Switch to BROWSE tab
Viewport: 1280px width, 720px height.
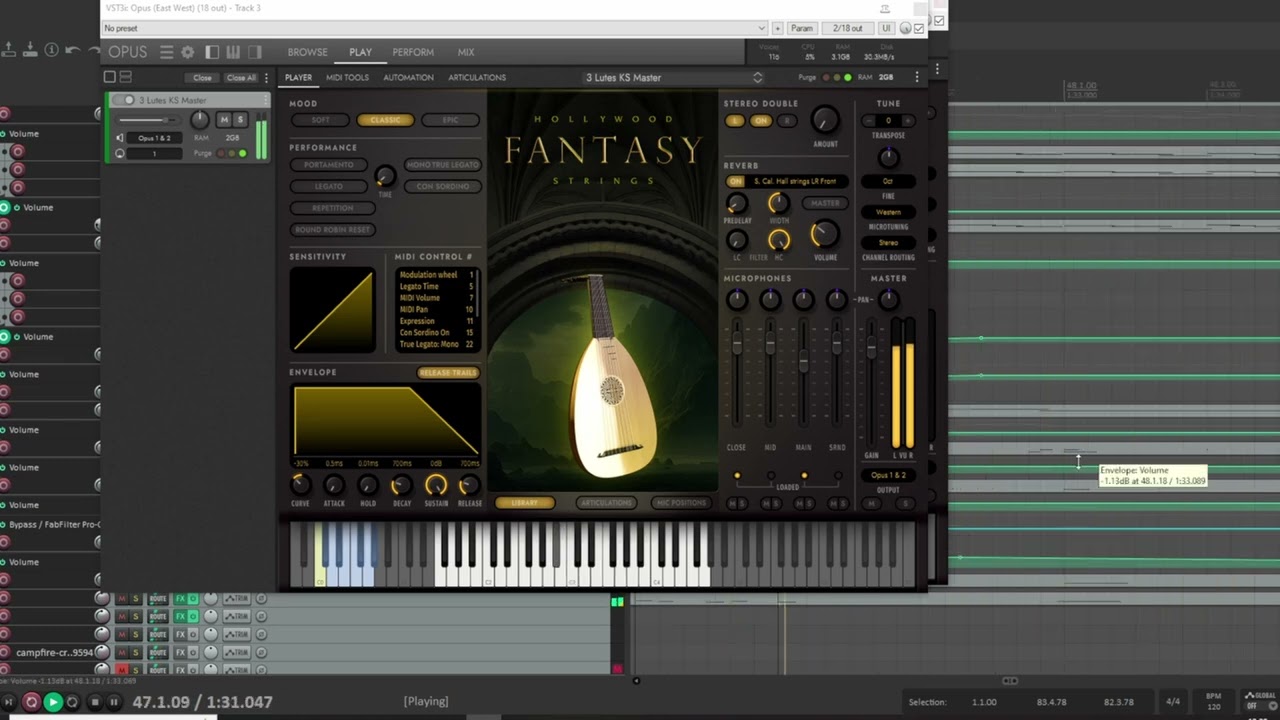(x=307, y=52)
